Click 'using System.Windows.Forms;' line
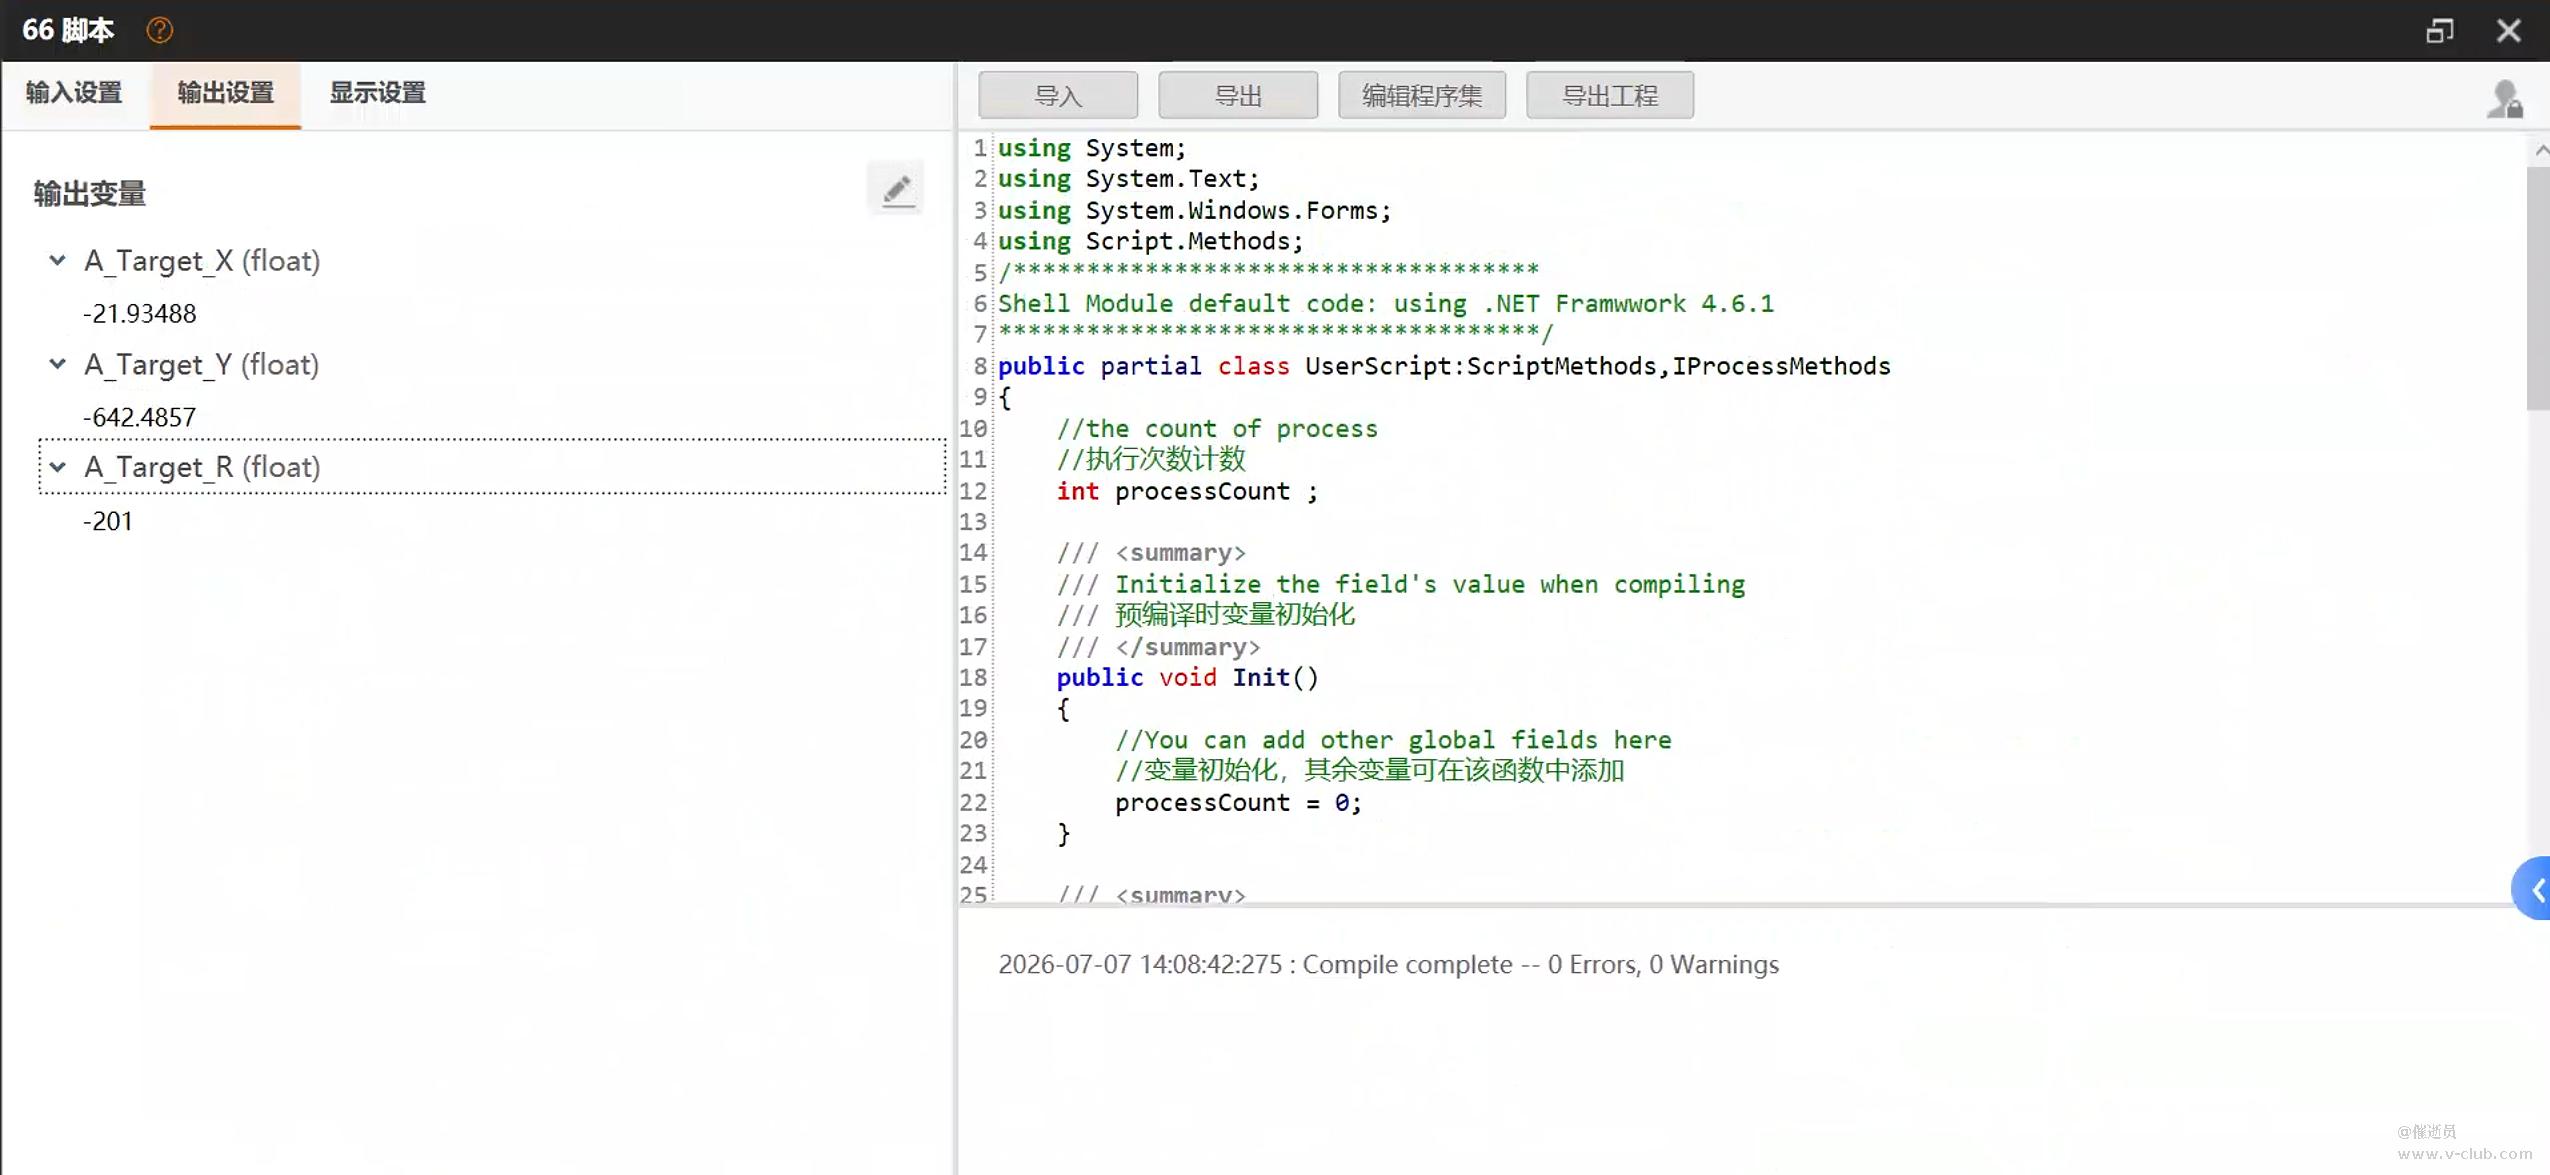The width and height of the screenshot is (2550, 1175). click(1194, 210)
